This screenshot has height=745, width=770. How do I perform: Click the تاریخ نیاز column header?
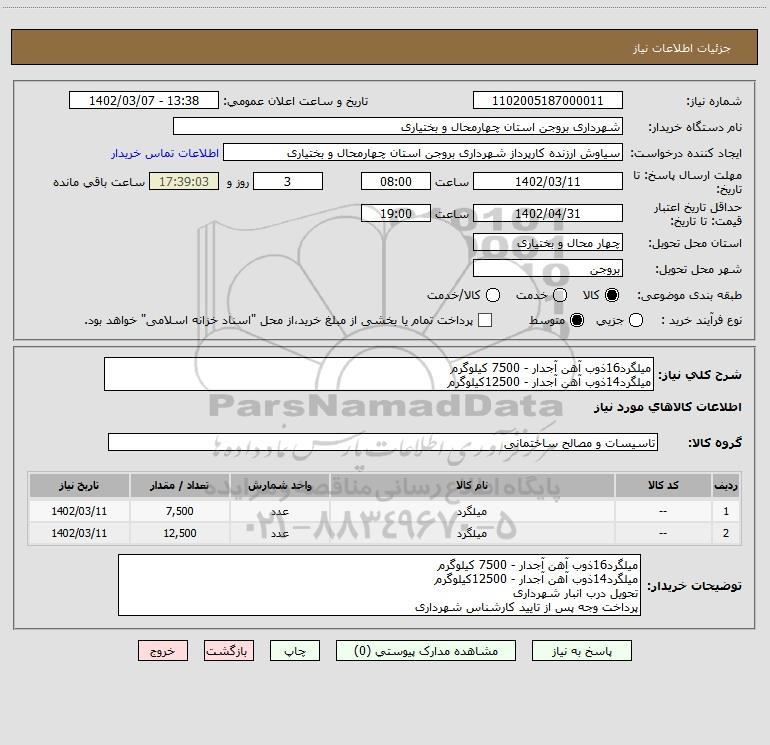pos(79,485)
